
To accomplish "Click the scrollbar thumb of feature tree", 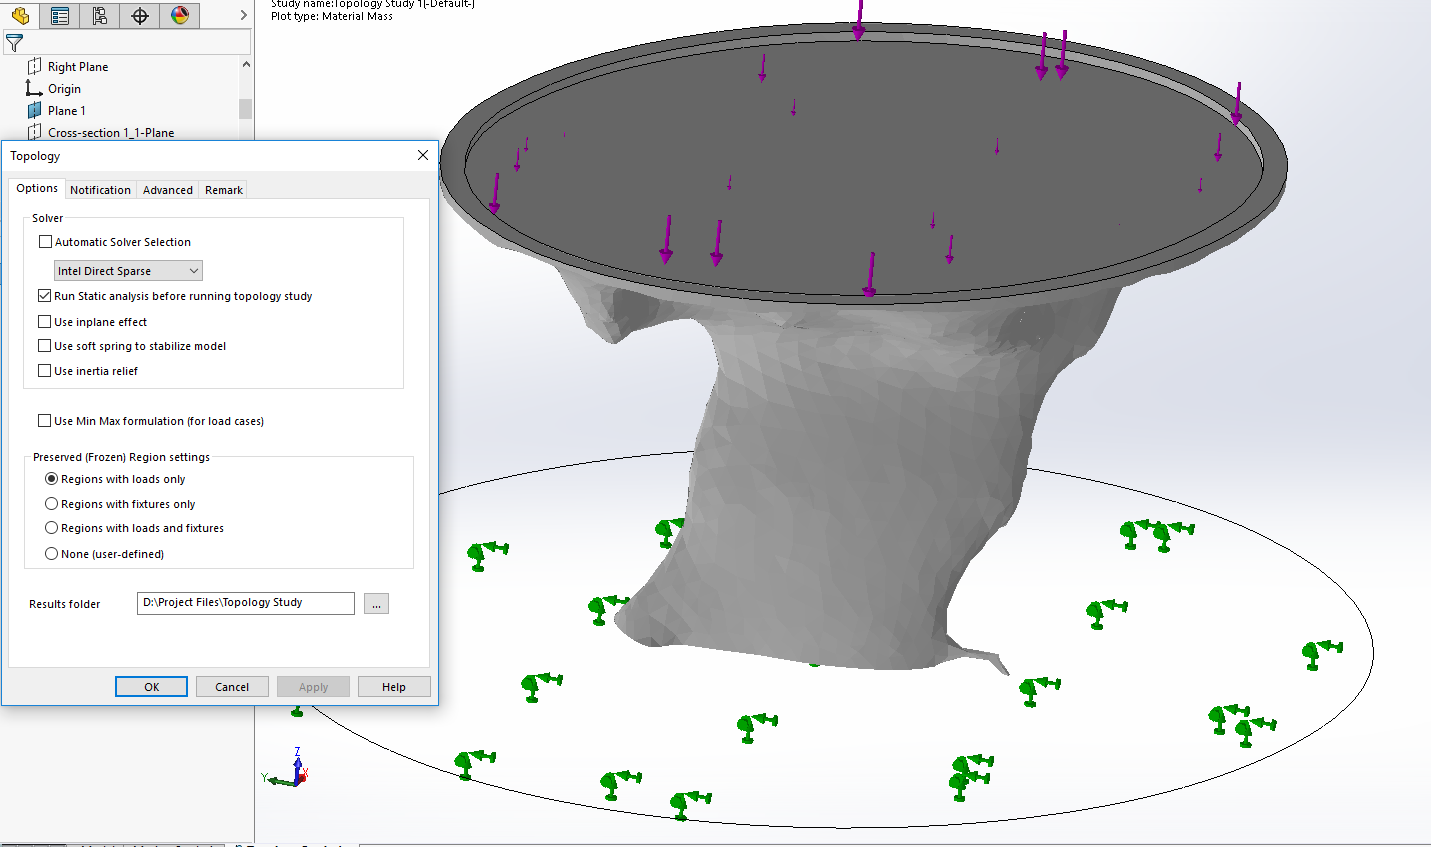I will [245, 109].
